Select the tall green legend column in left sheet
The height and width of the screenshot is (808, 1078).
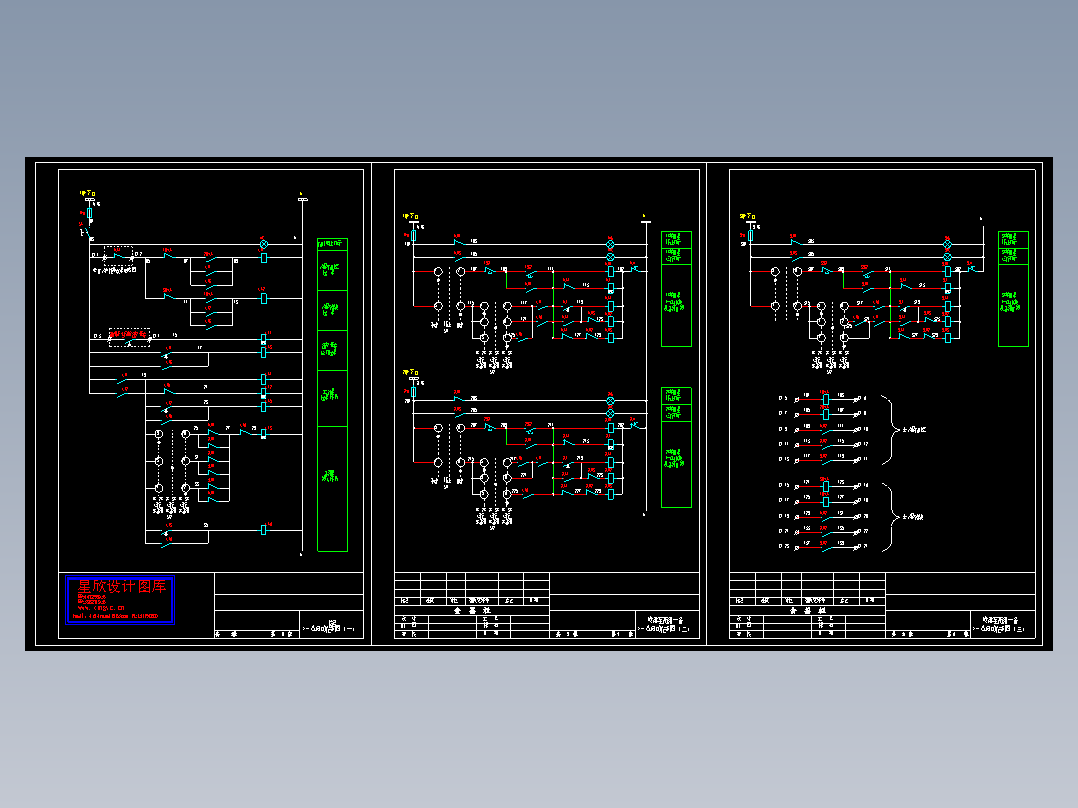tap(332, 395)
